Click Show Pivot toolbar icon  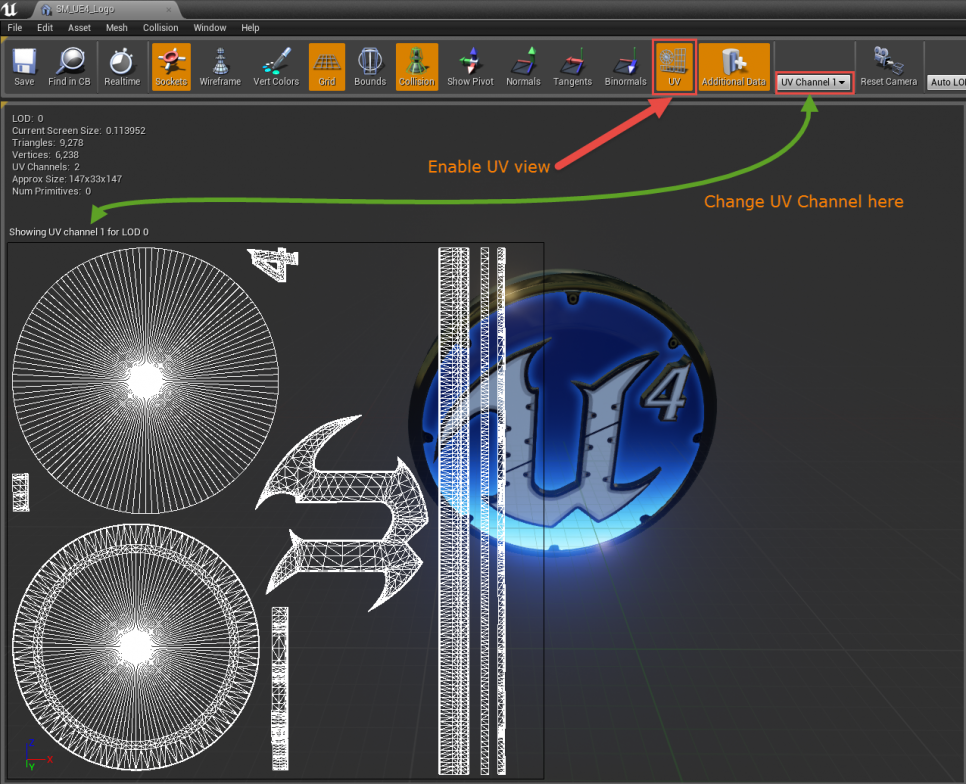pyautogui.click(x=471, y=67)
